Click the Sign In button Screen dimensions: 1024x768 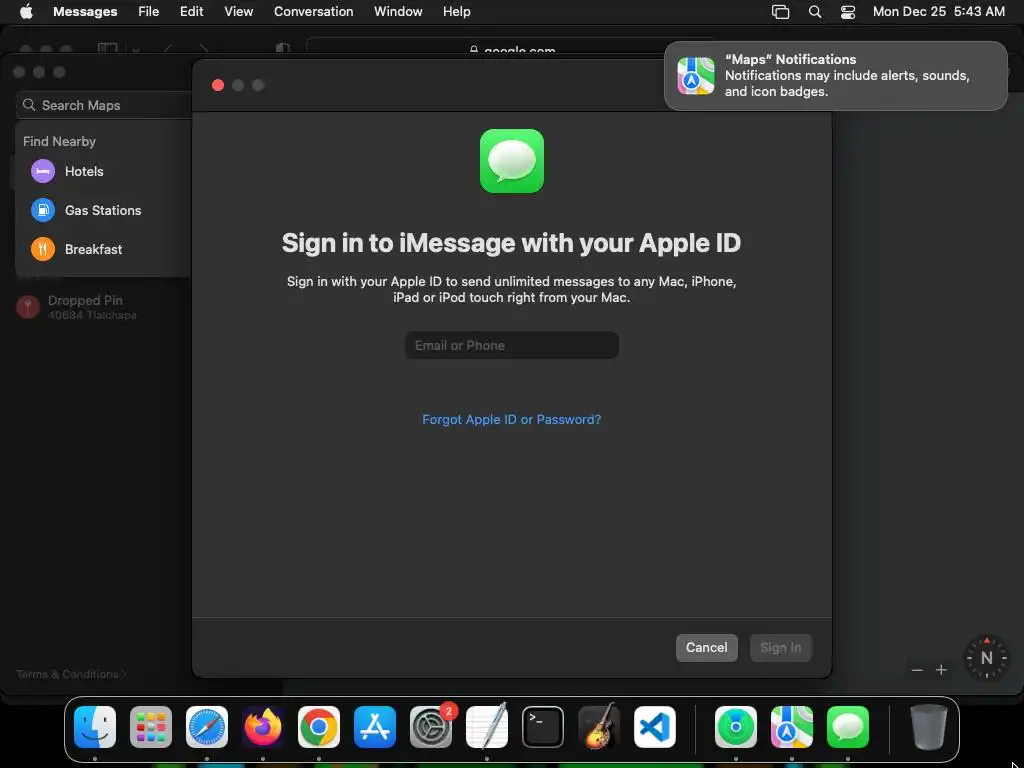point(780,647)
